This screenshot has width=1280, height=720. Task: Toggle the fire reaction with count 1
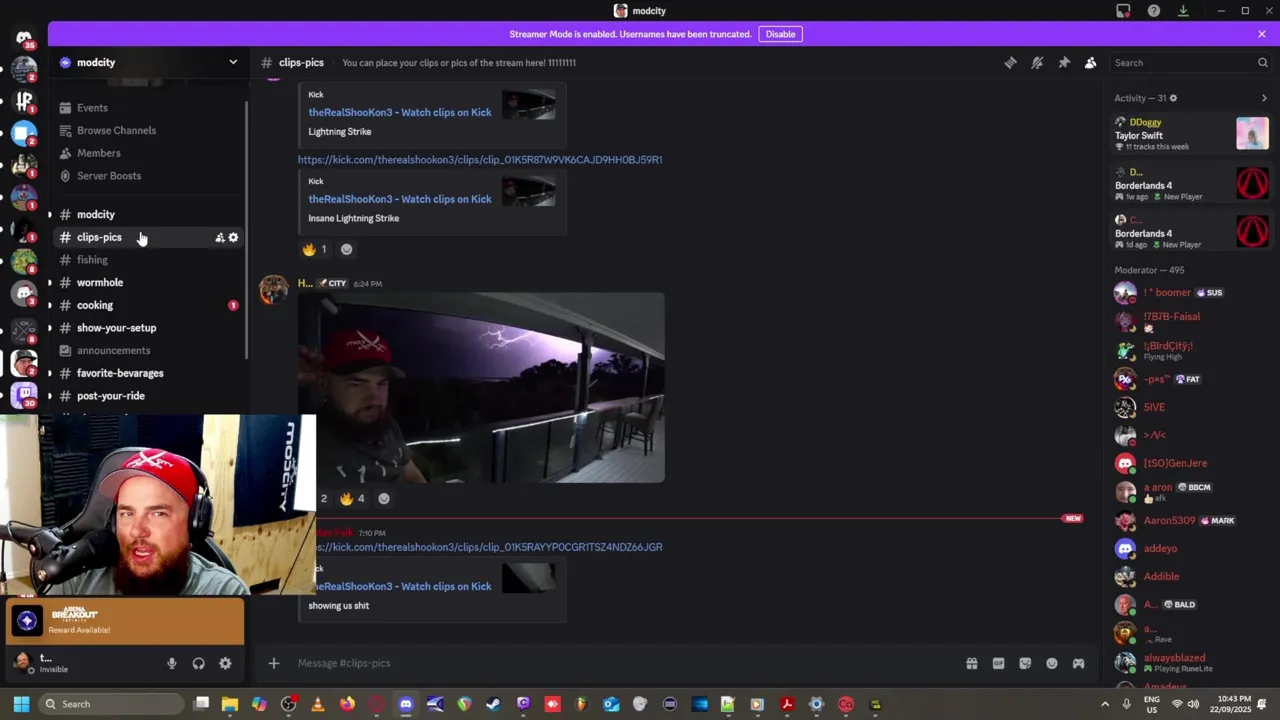point(315,249)
